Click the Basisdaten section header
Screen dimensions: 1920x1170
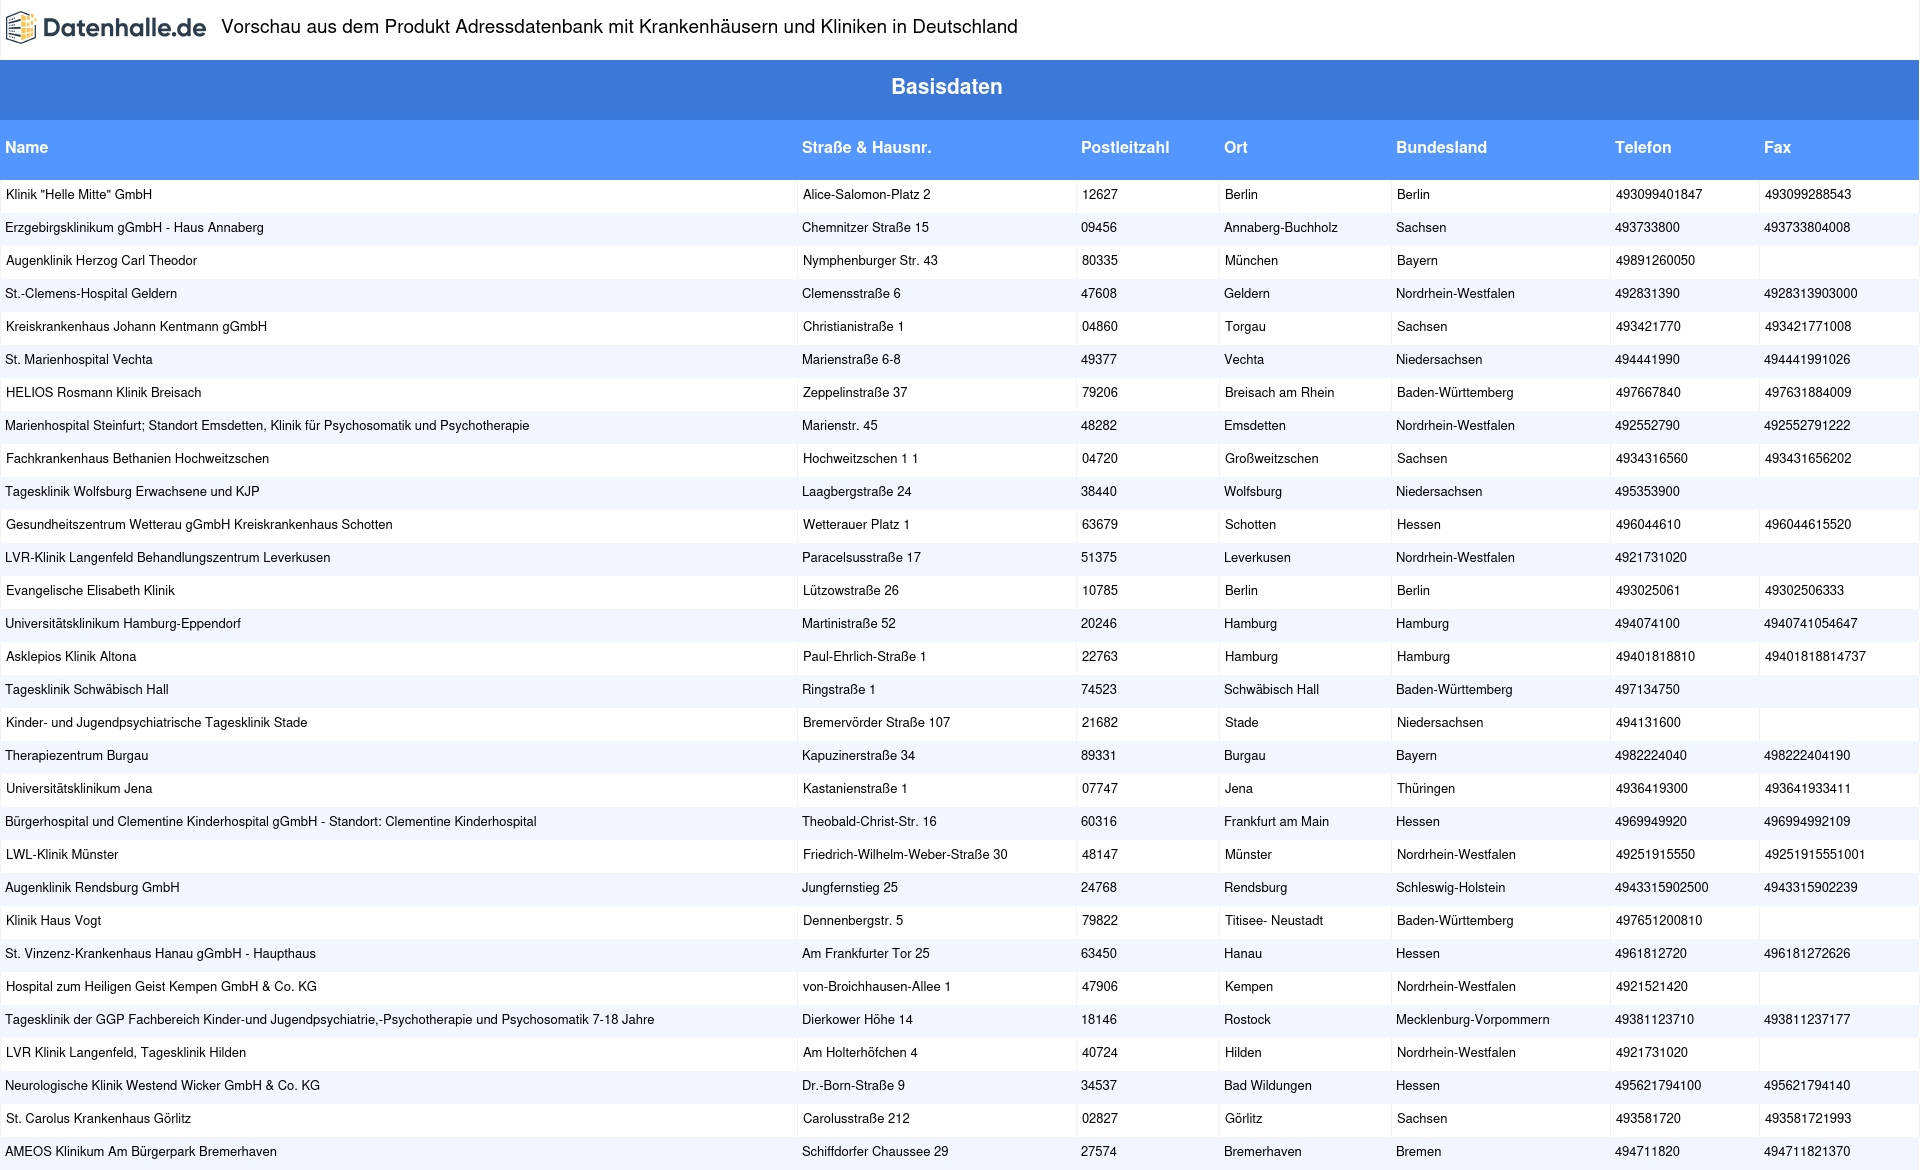[x=946, y=87]
